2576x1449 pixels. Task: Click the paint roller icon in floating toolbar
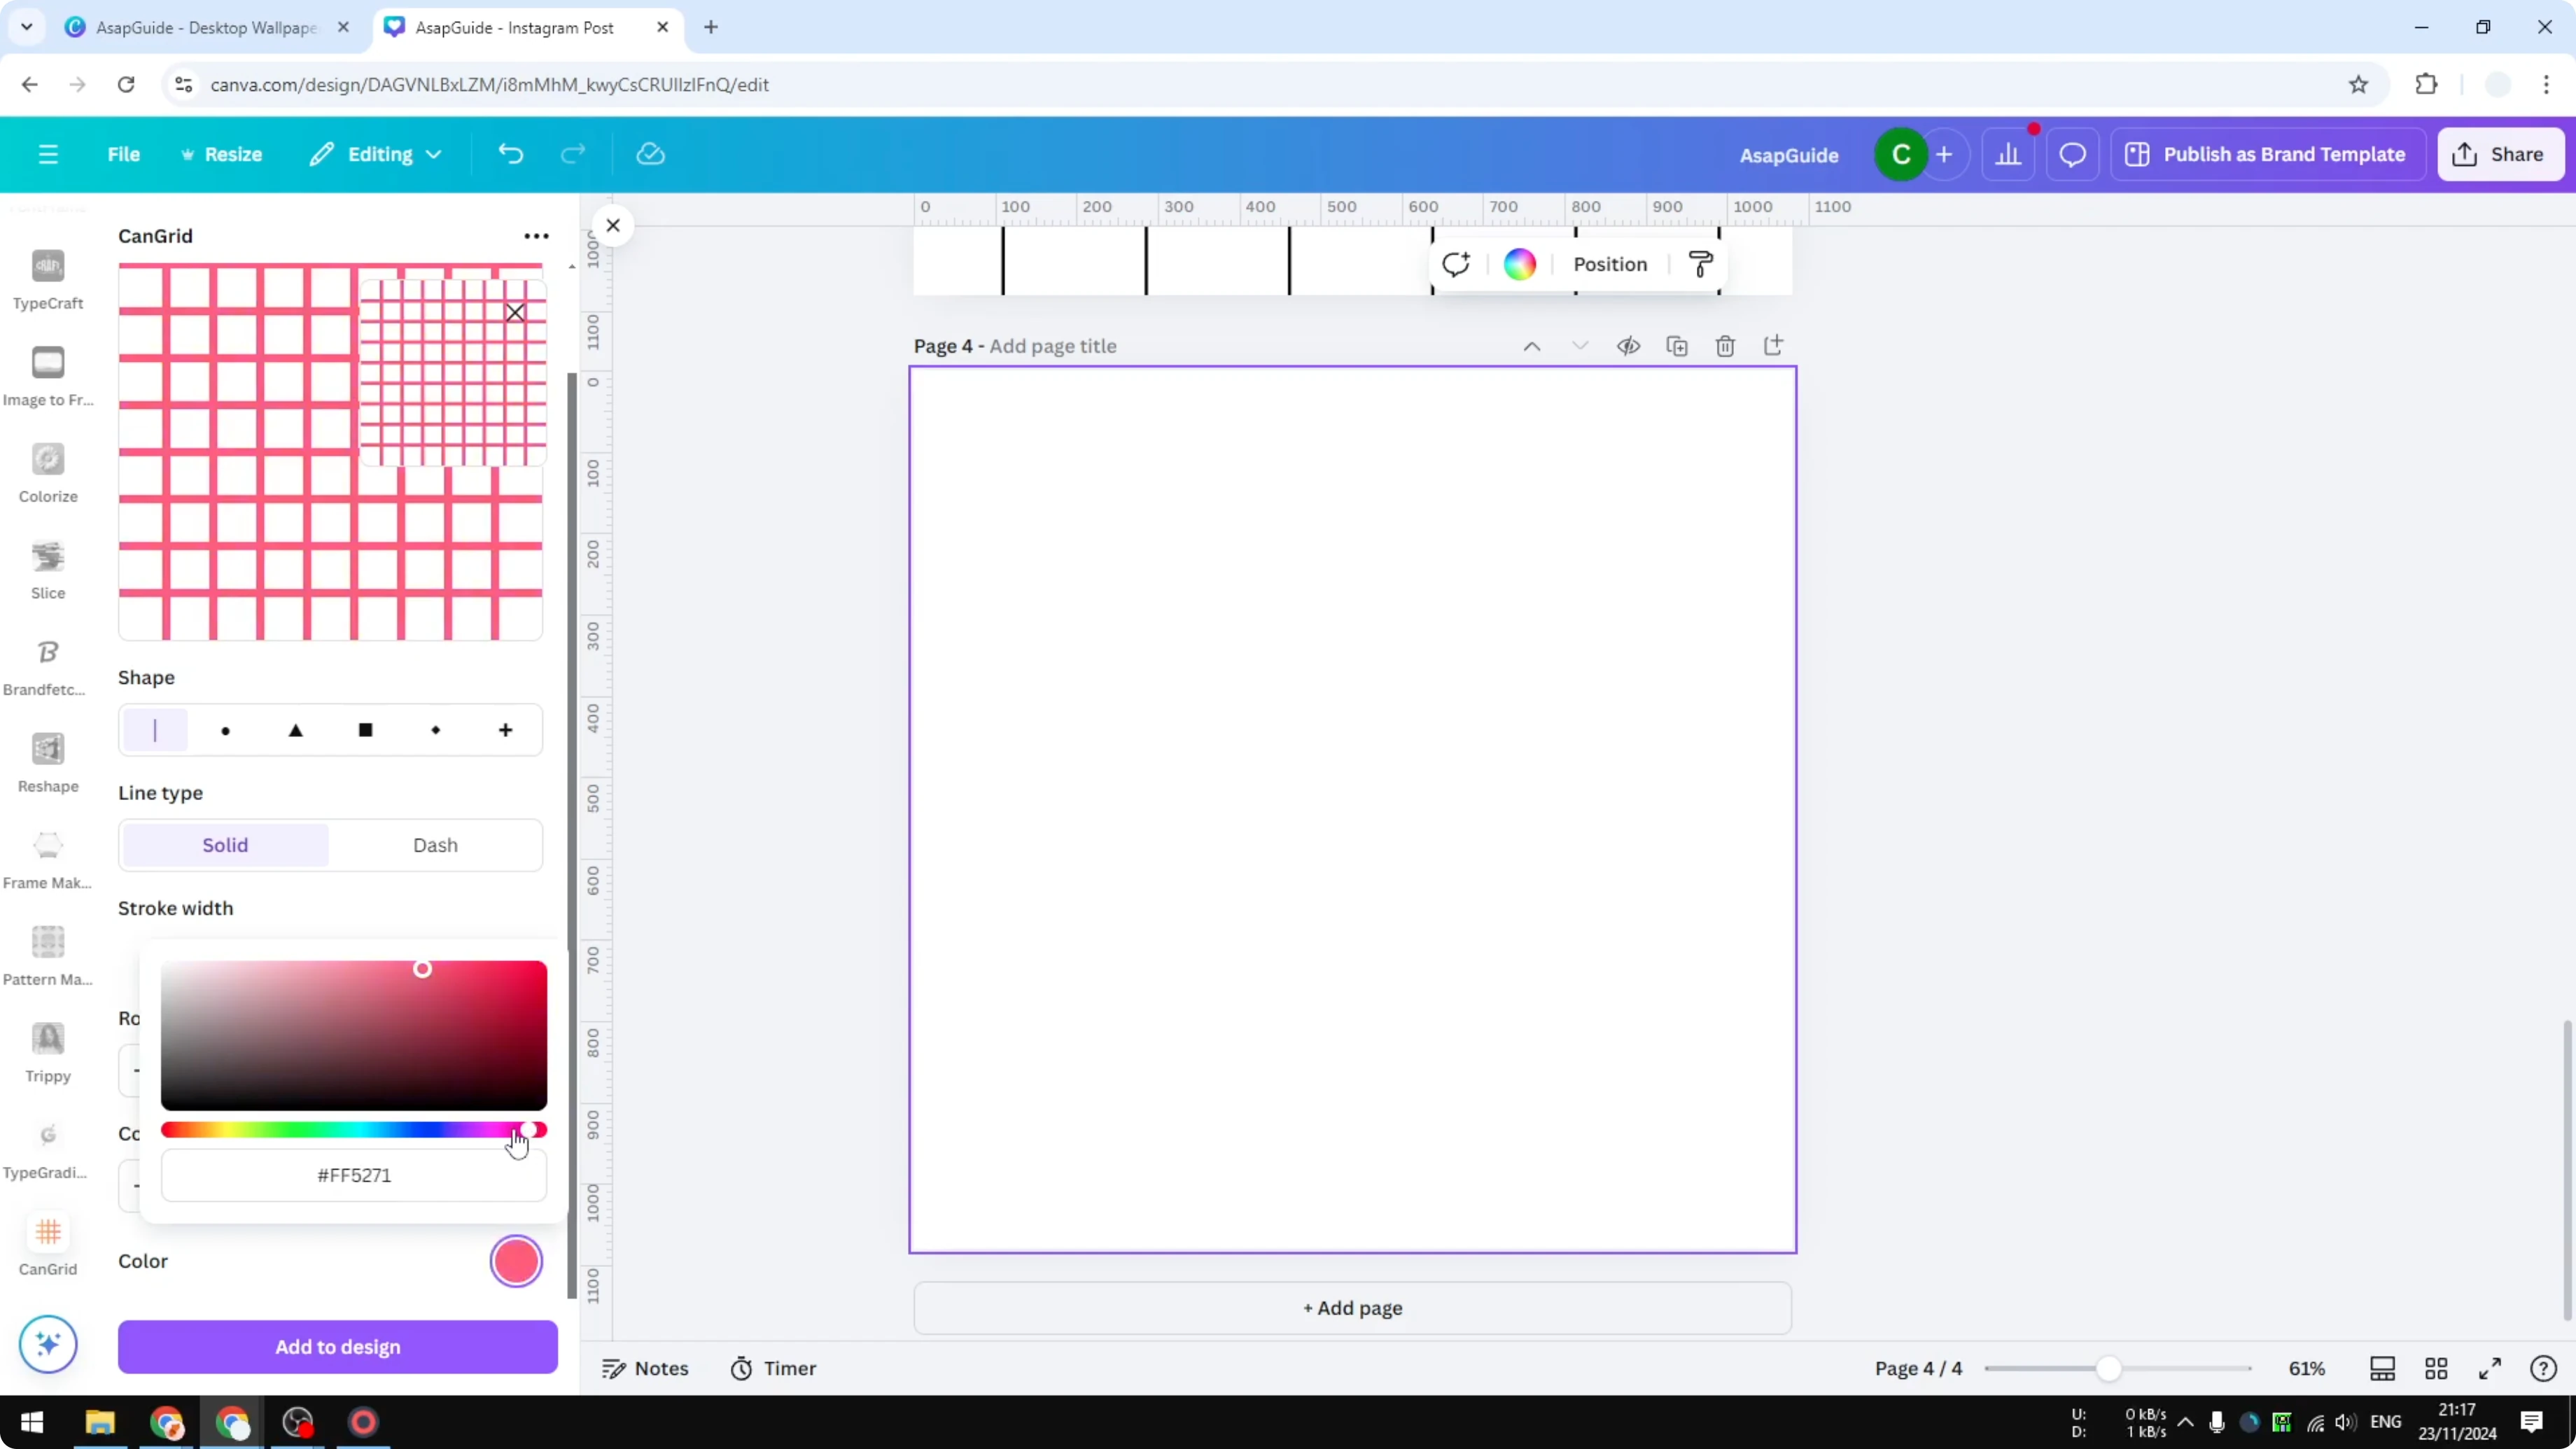1701,263
